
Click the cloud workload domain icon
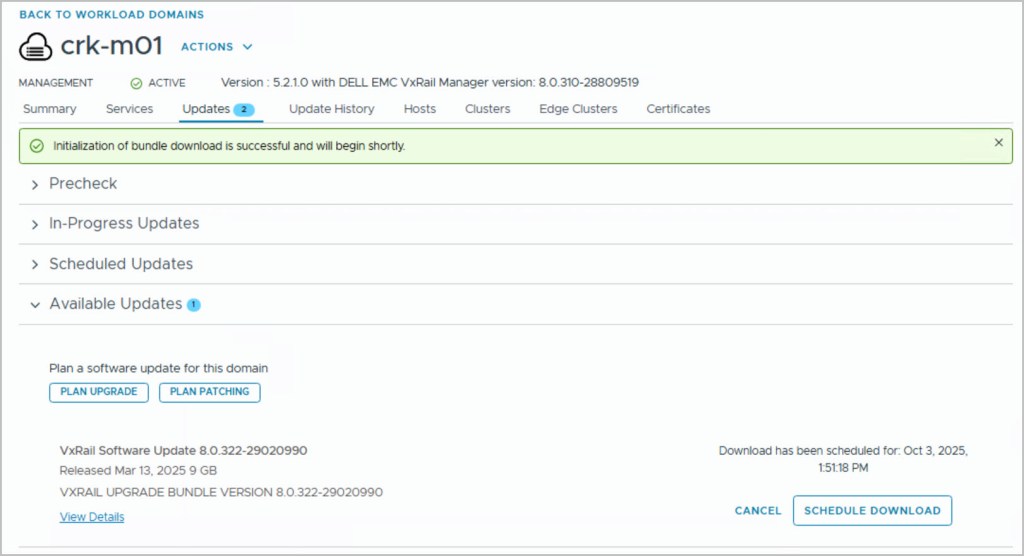[35, 47]
